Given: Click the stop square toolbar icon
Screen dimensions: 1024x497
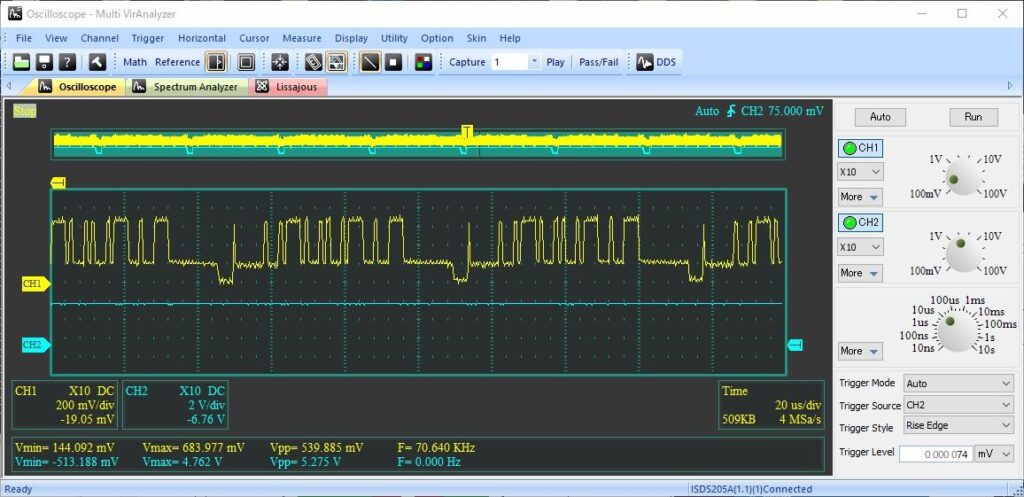Looking at the screenshot, I should 394,62.
